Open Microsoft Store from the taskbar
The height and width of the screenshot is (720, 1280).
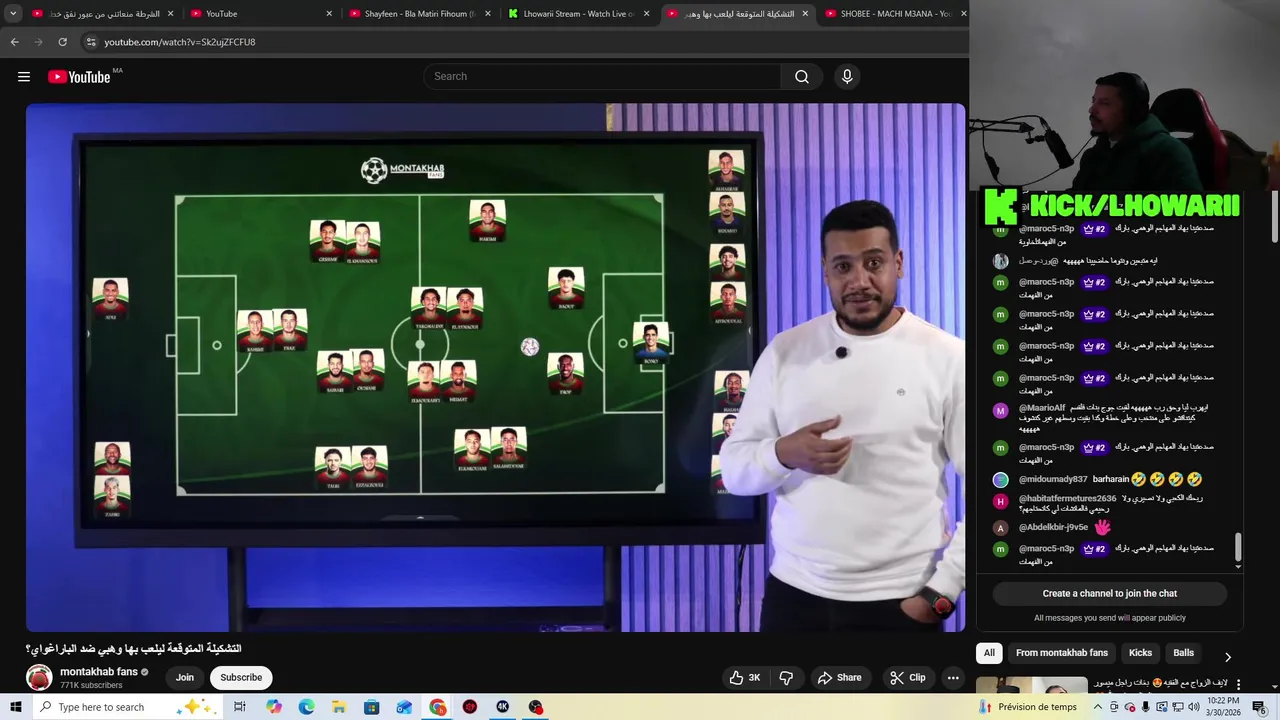click(x=371, y=707)
